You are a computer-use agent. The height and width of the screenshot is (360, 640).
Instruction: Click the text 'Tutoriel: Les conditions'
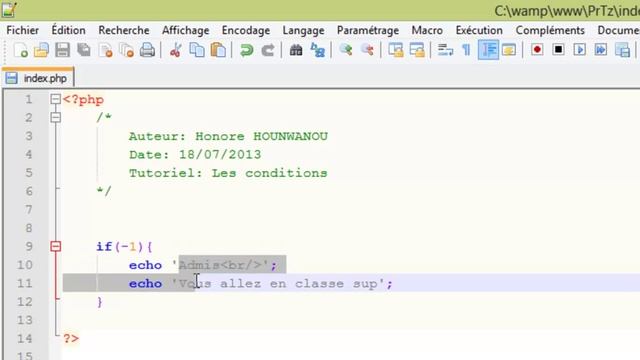pos(228,173)
